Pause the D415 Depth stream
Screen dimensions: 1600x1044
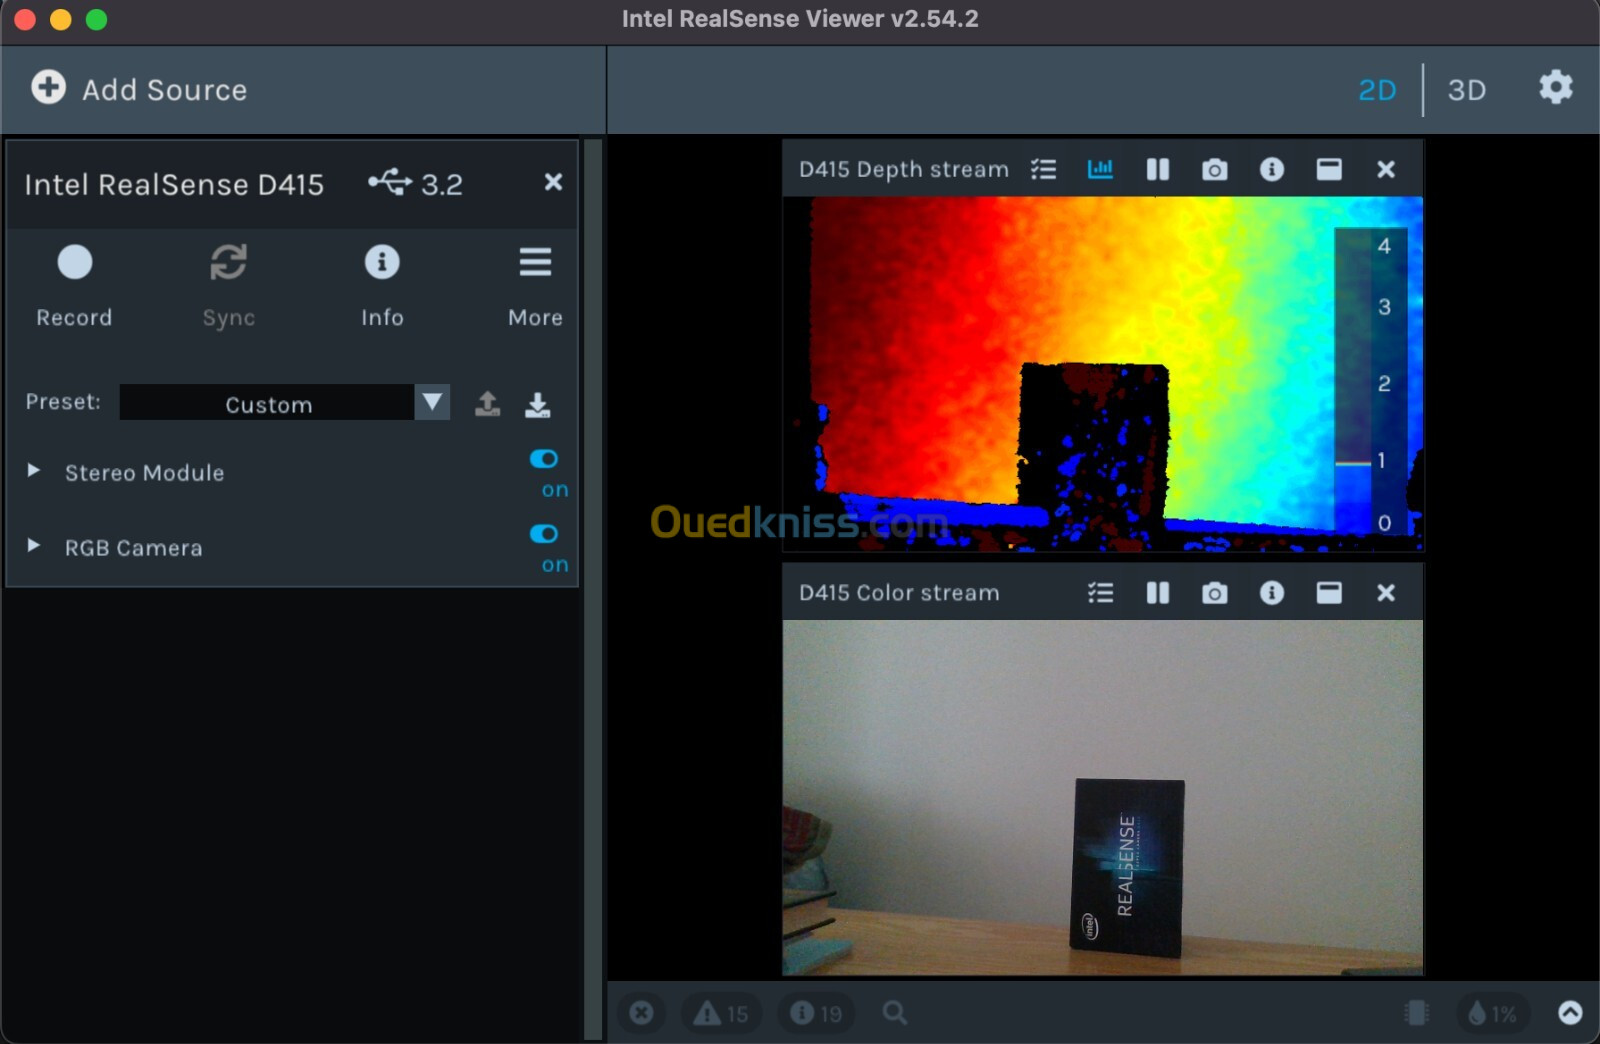coord(1157,169)
